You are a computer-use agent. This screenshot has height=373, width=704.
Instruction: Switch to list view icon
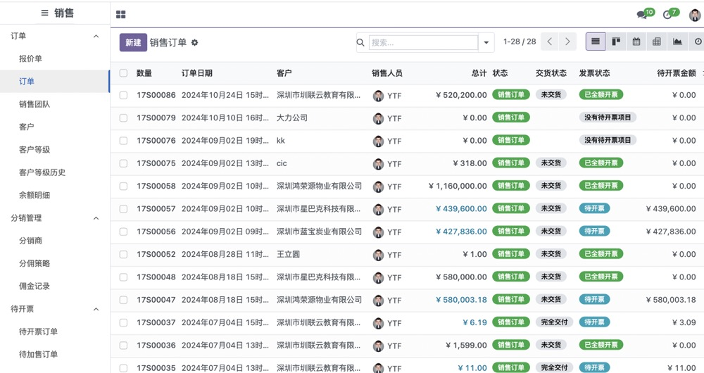595,42
